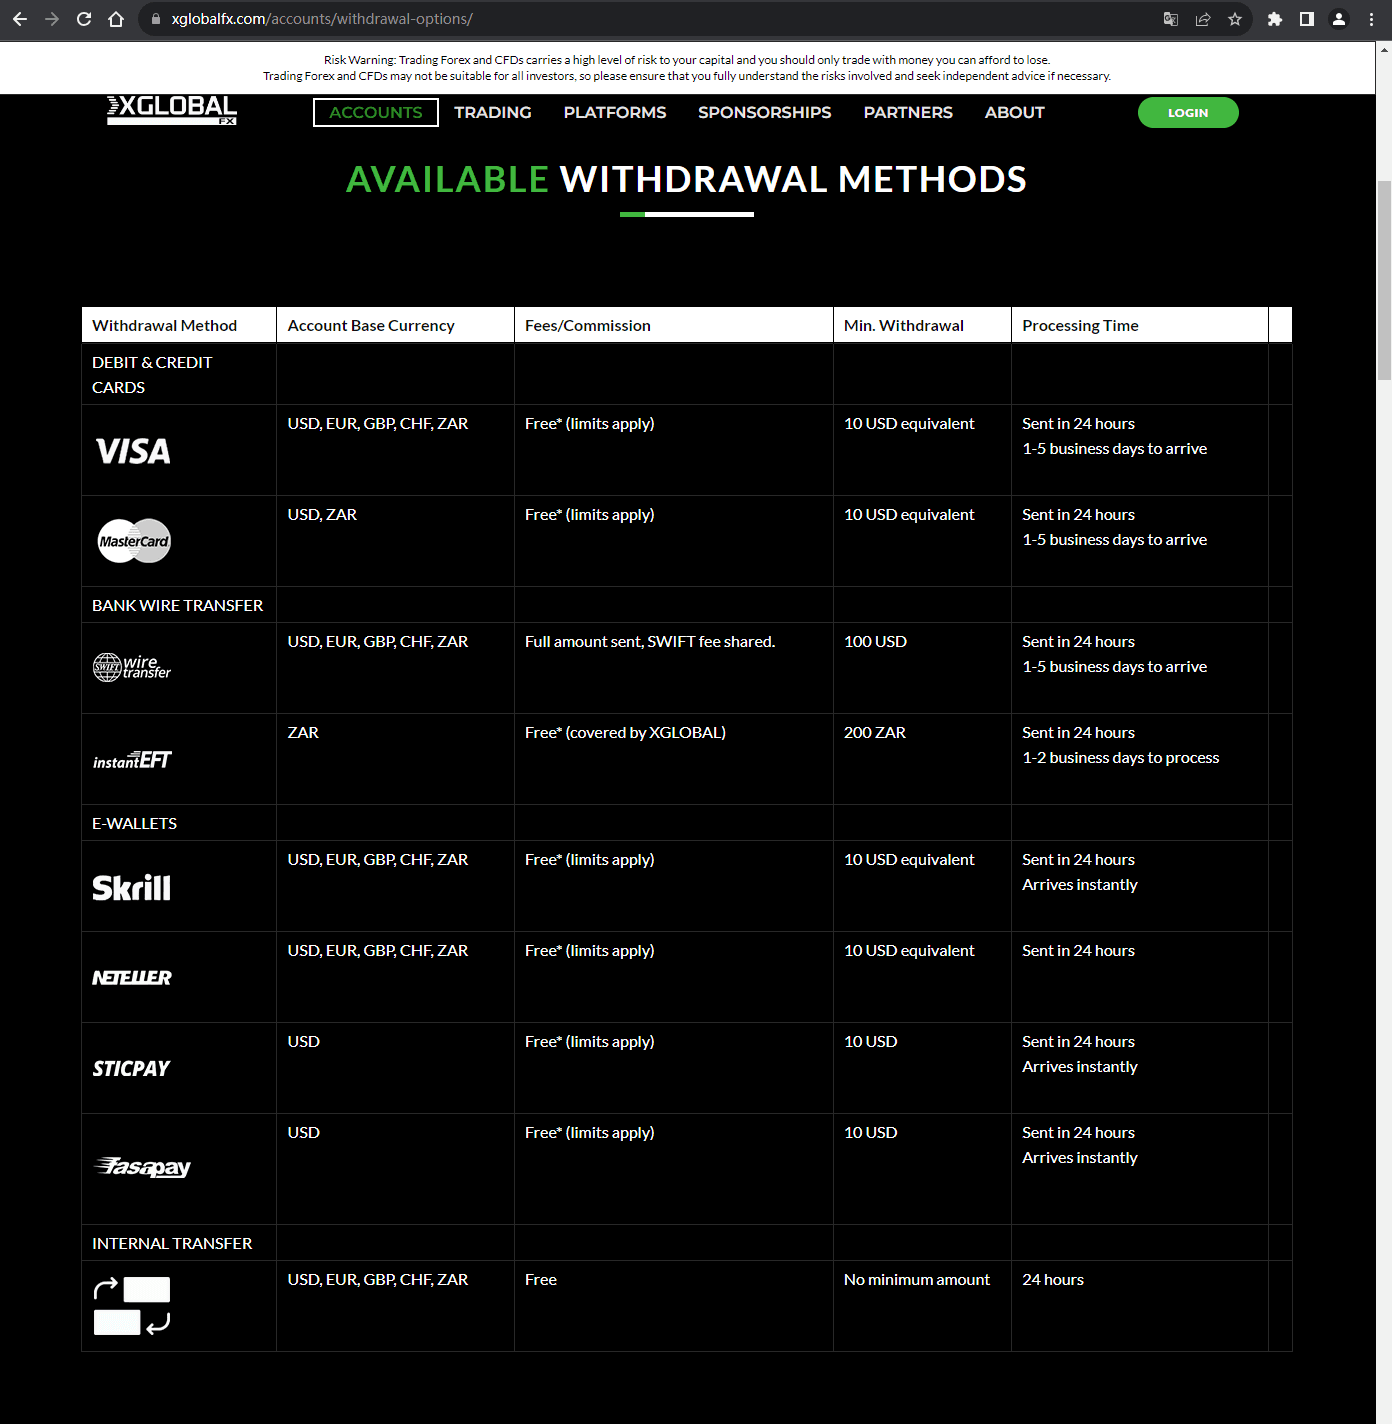Open the browser profile avatar icon

[1339, 19]
